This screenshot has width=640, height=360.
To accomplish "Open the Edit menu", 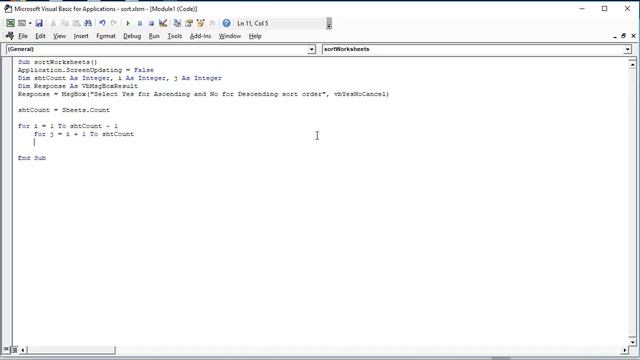I will point(40,36).
